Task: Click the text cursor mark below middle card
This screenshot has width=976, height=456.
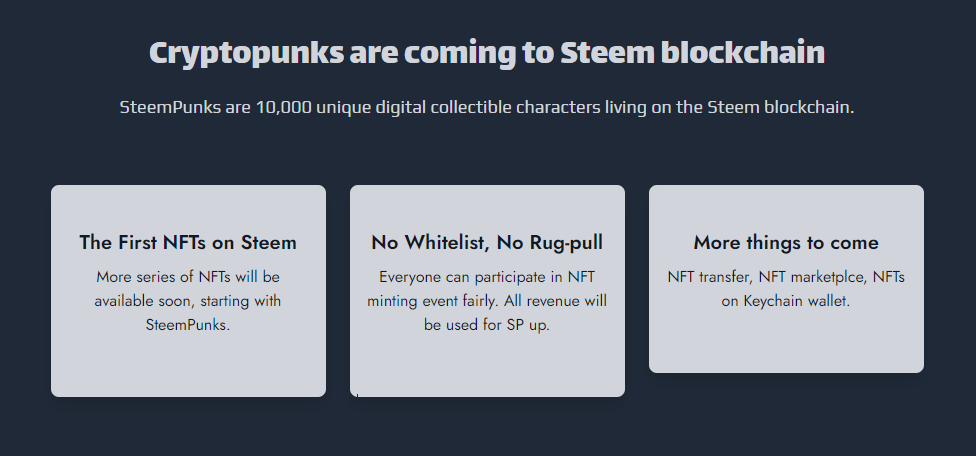Action: [357, 395]
